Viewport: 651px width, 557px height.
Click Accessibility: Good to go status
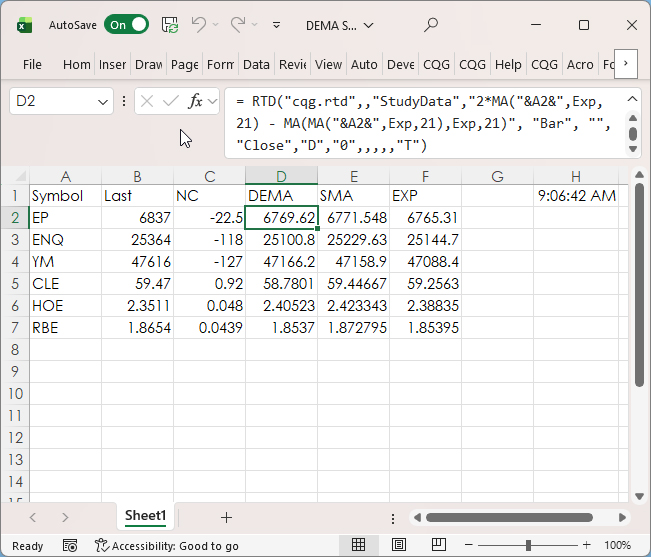(x=167, y=546)
